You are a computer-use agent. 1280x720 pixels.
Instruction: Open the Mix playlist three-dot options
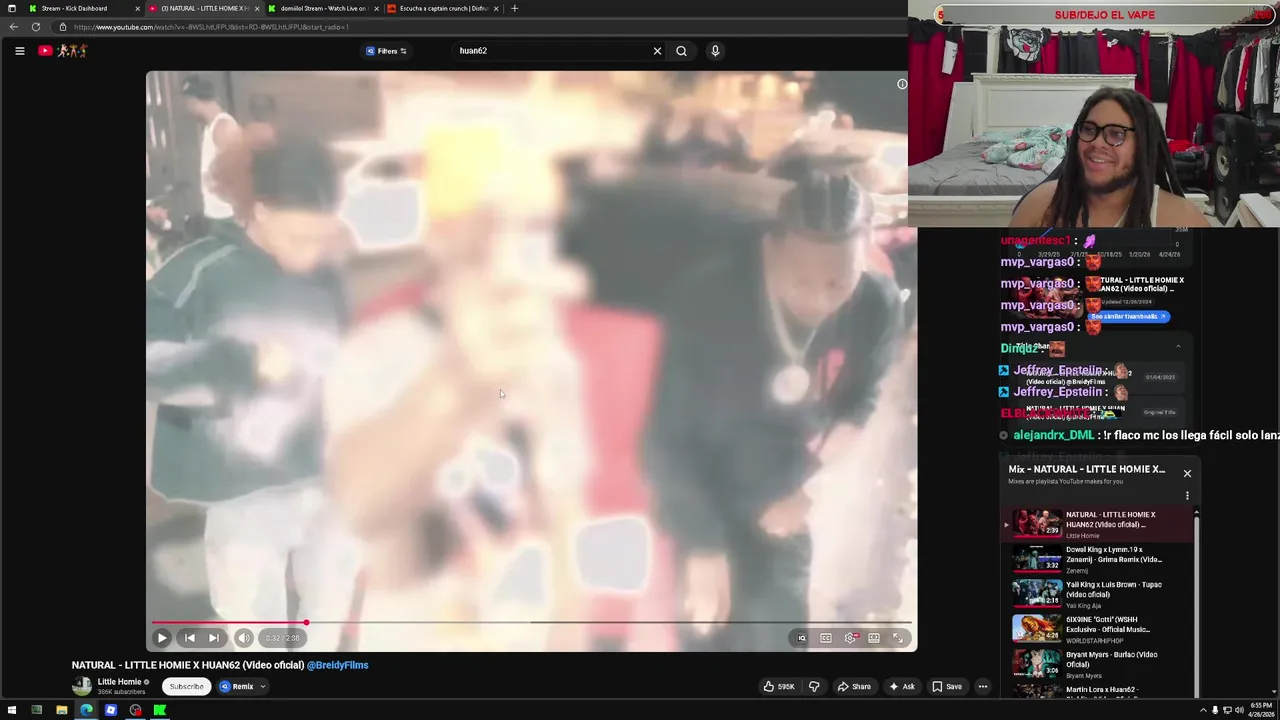pos(1187,495)
